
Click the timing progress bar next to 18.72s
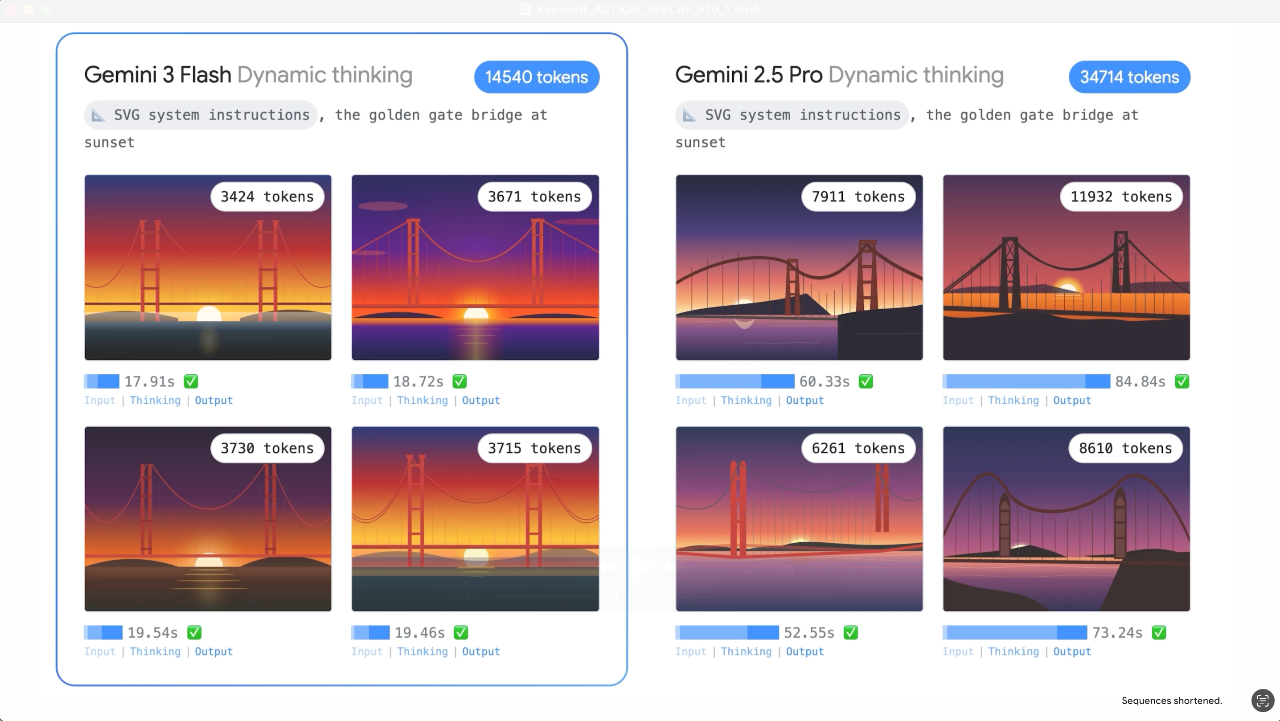[370, 381]
